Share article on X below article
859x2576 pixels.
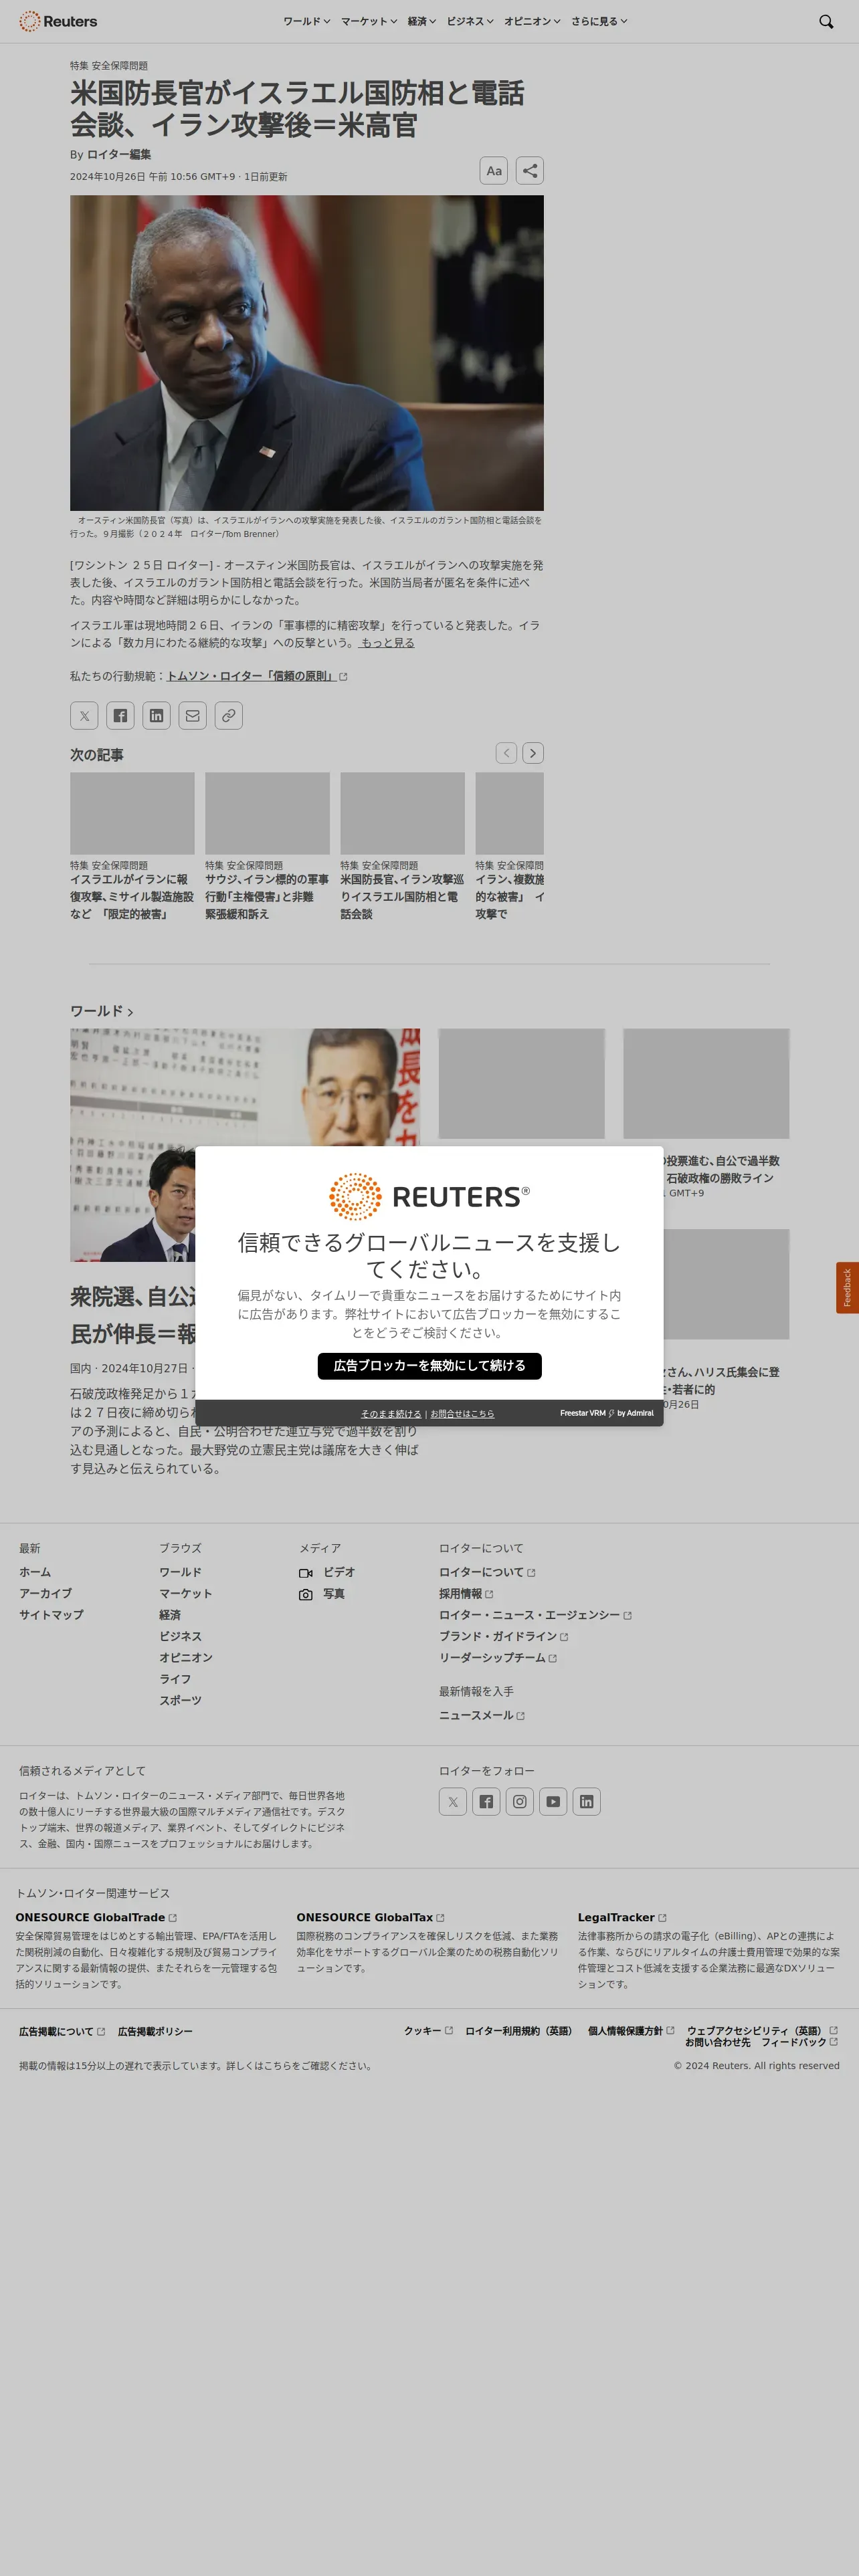click(x=84, y=715)
